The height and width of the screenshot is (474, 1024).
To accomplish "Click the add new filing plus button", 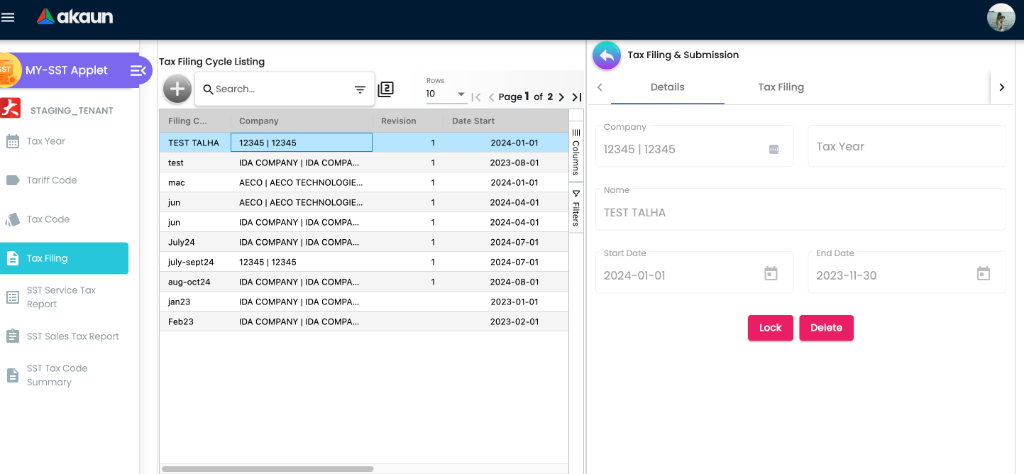I will click(x=177, y=89).
